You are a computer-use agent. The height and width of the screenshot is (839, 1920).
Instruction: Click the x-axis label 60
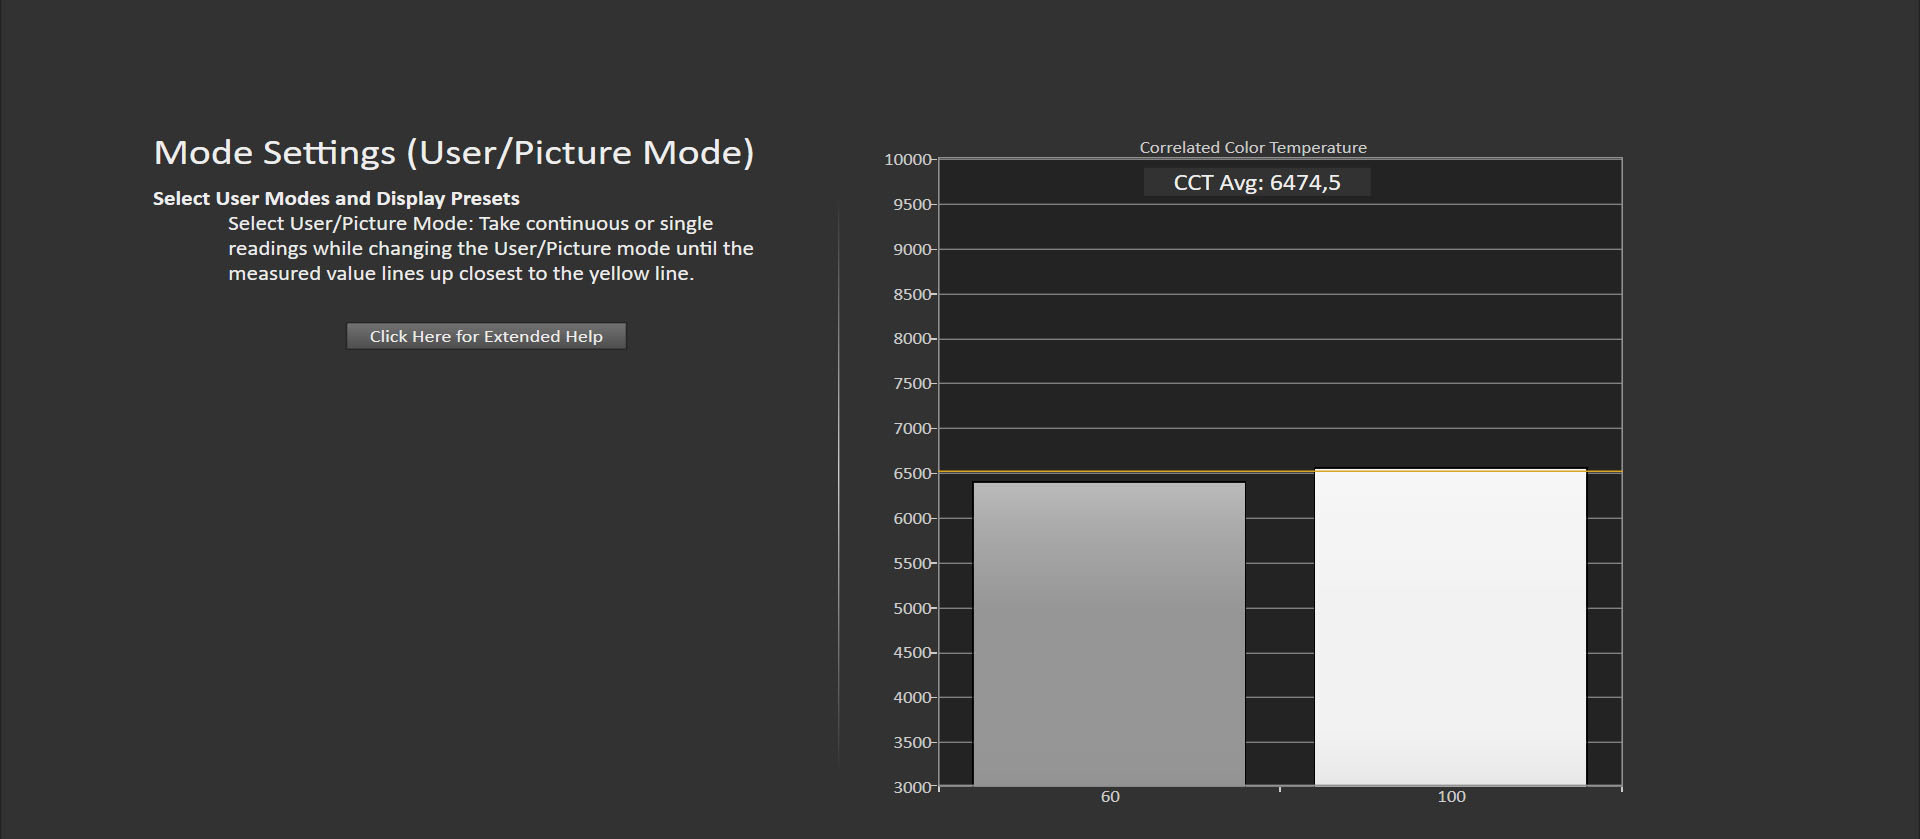point(1110,797)
